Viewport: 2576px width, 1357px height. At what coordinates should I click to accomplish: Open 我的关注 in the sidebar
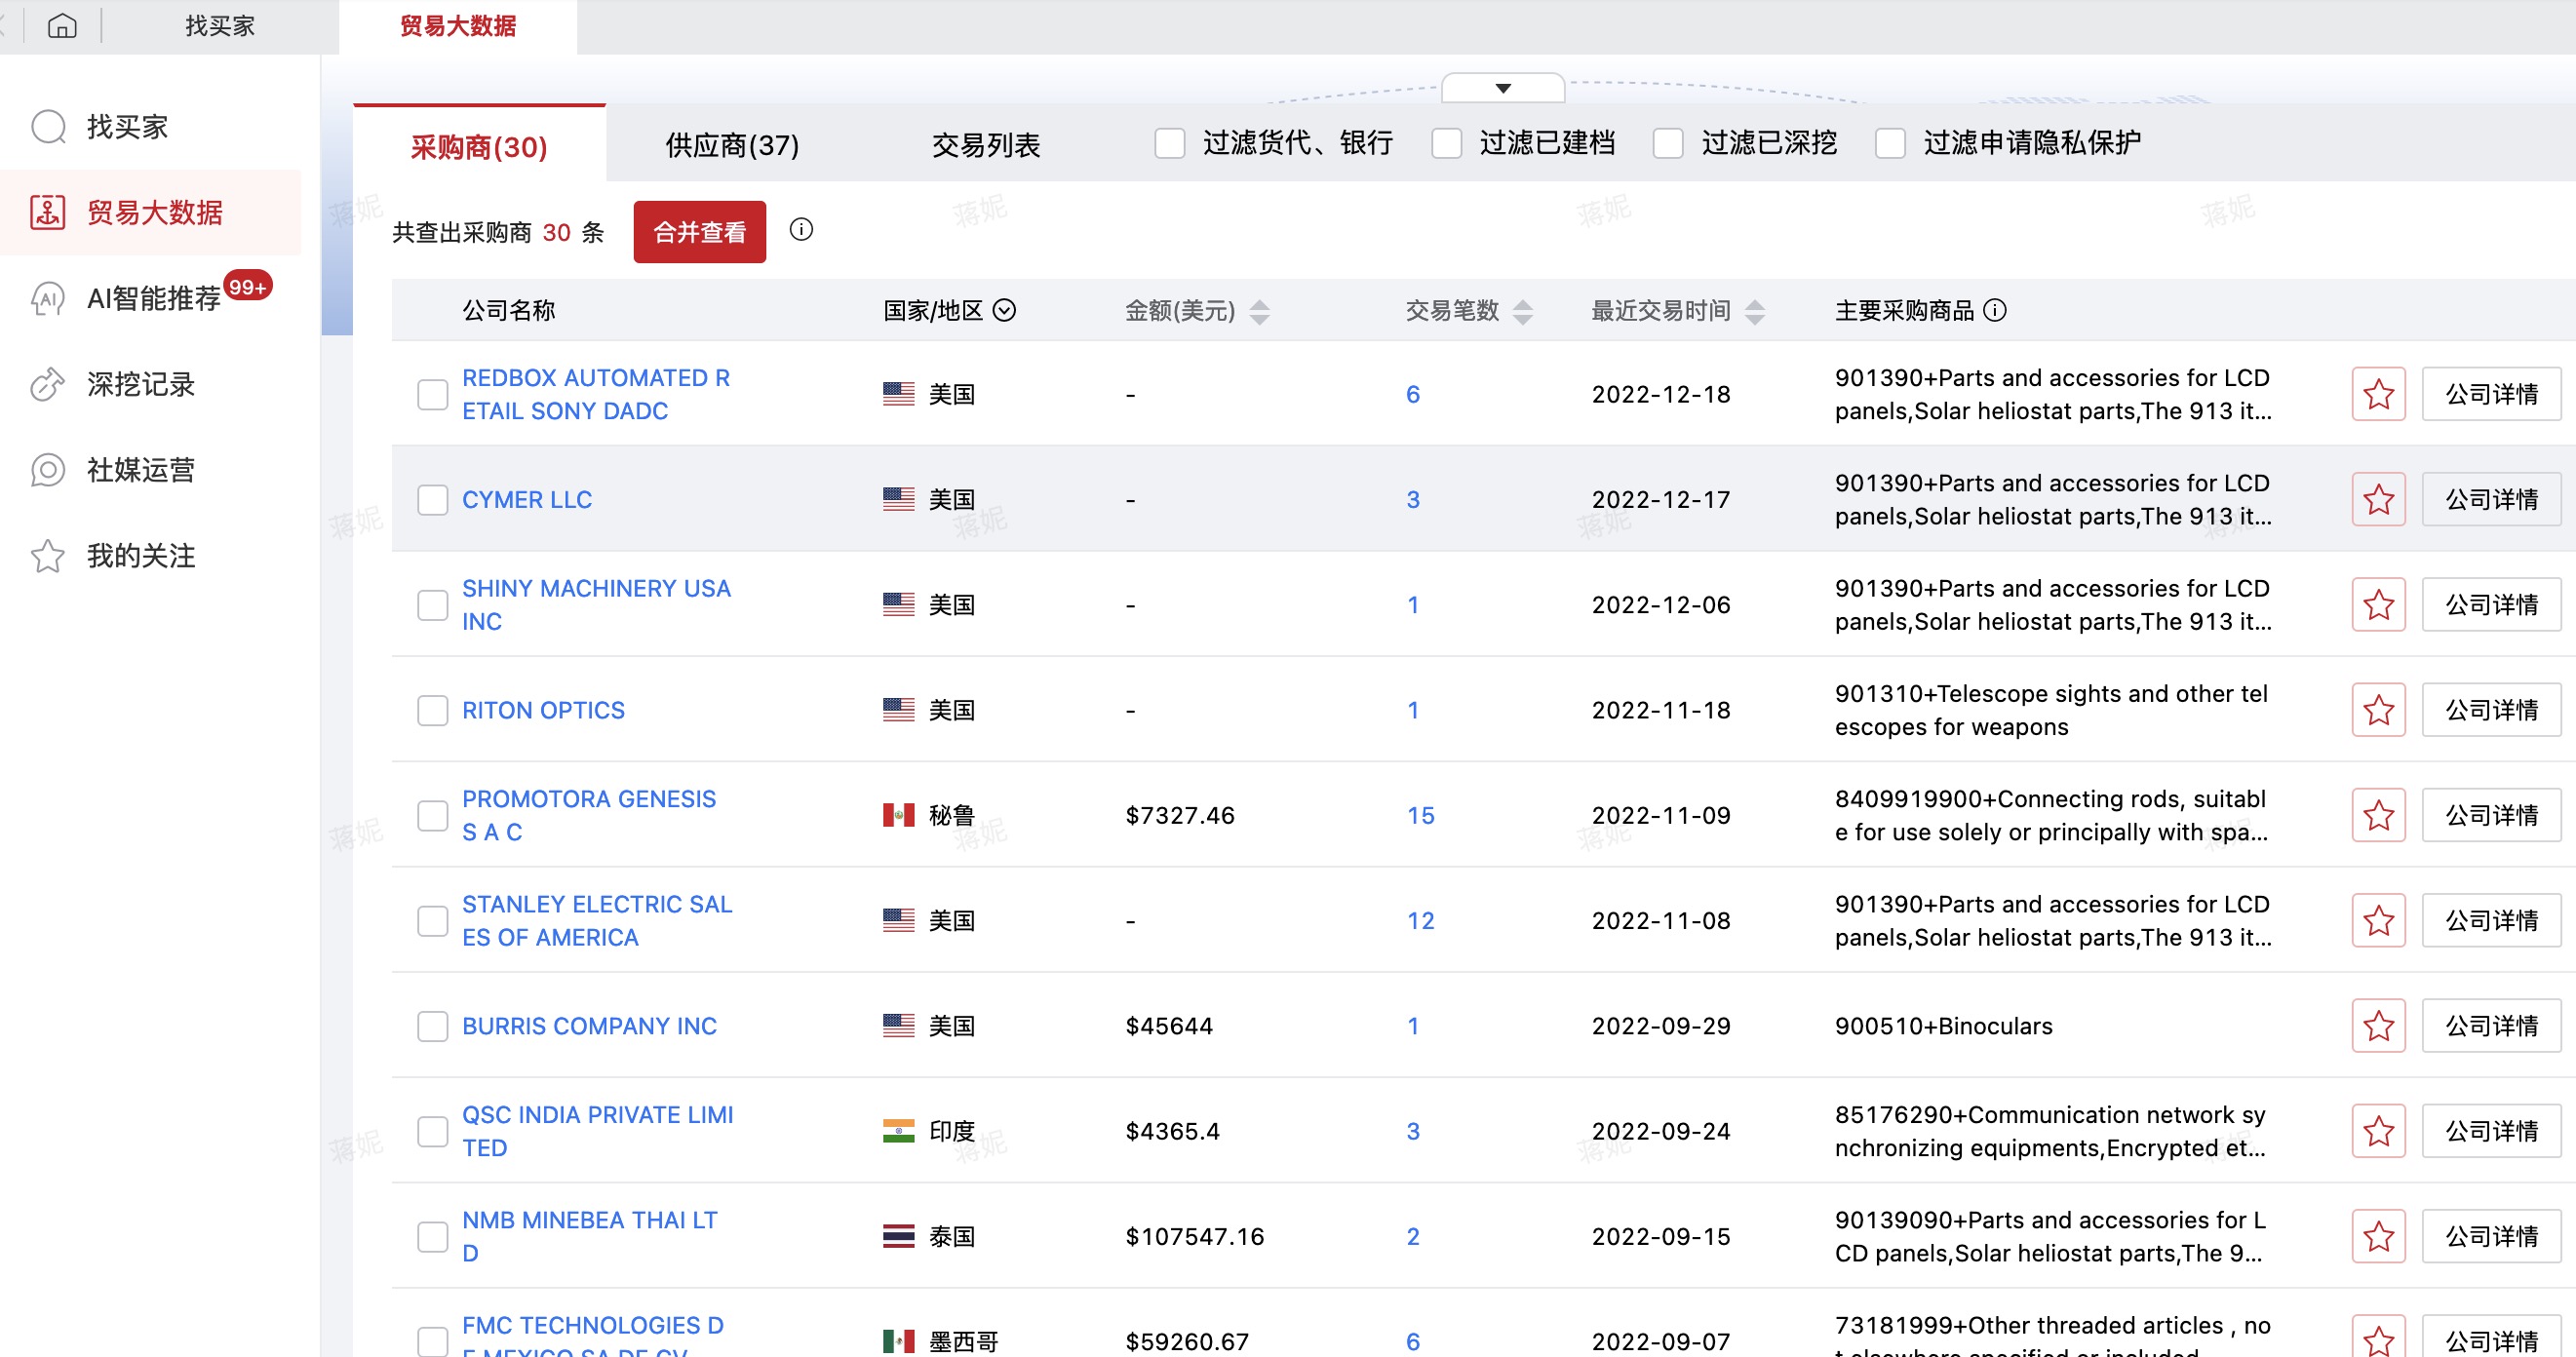[x=140, y=556]
